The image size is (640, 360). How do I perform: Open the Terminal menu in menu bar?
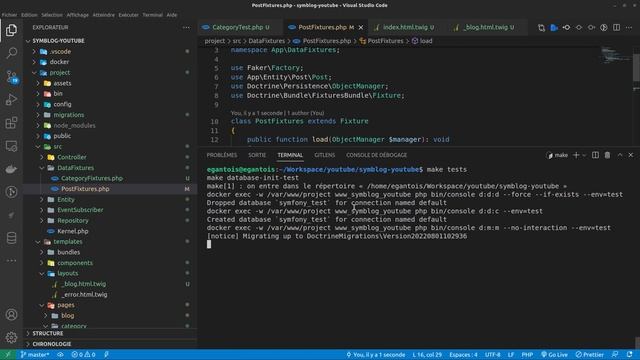(x=152, y=15)
